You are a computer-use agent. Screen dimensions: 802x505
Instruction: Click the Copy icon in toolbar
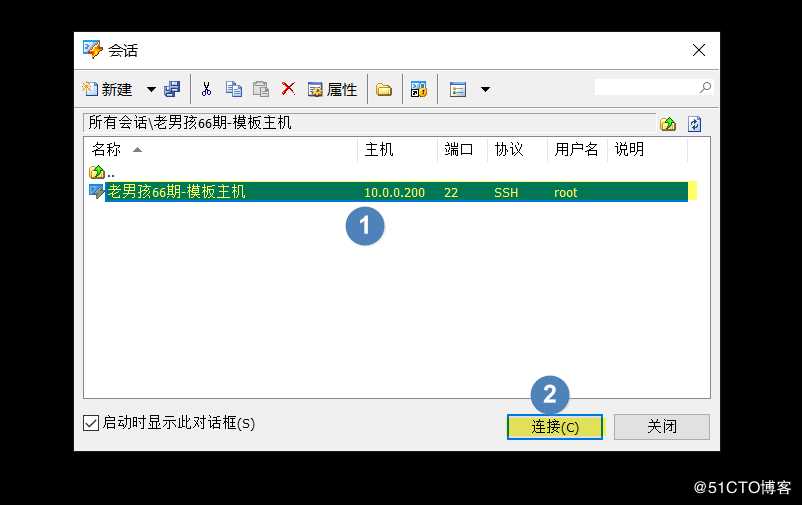click(234, 90)
